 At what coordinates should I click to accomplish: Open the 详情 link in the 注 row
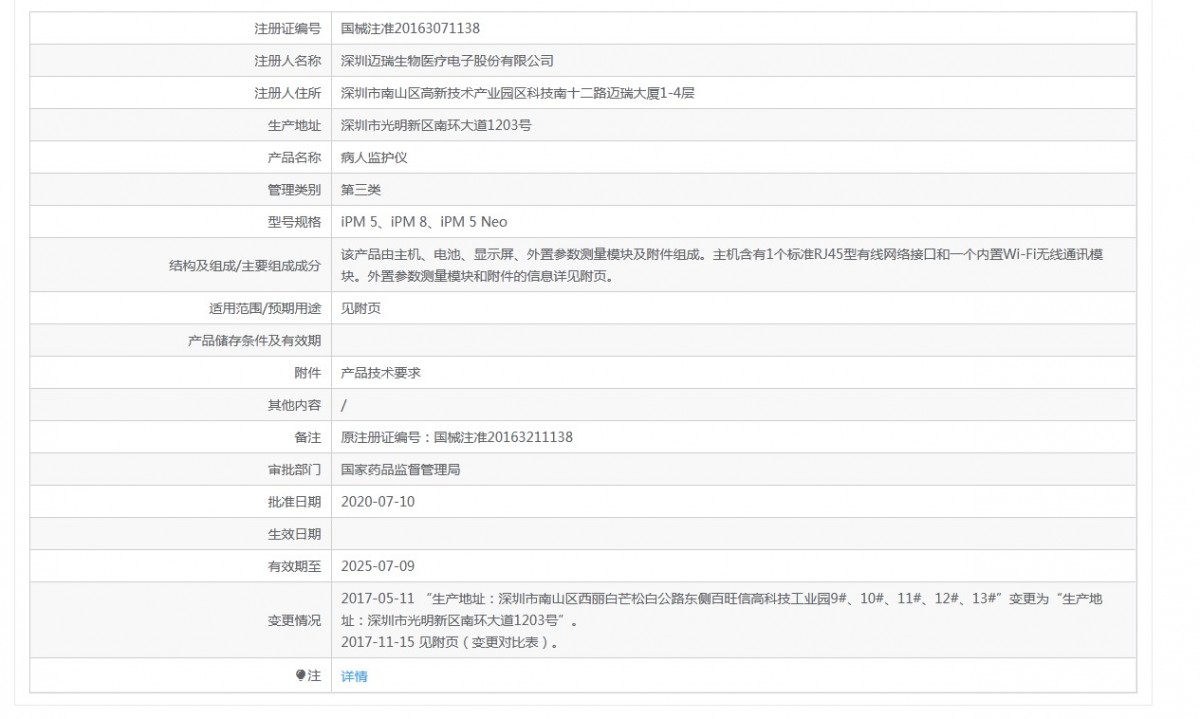pos(354,676)
